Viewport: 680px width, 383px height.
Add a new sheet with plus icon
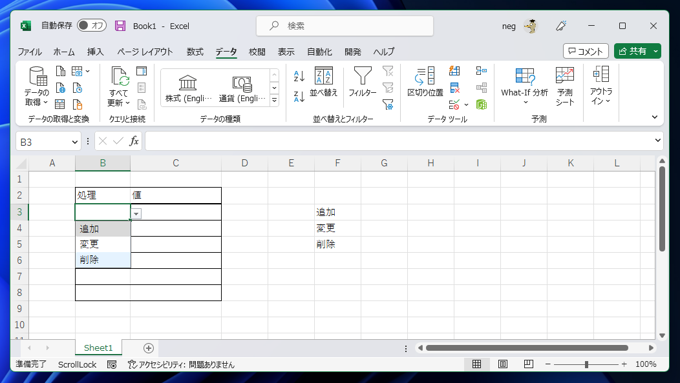click(x=148, y=348)
